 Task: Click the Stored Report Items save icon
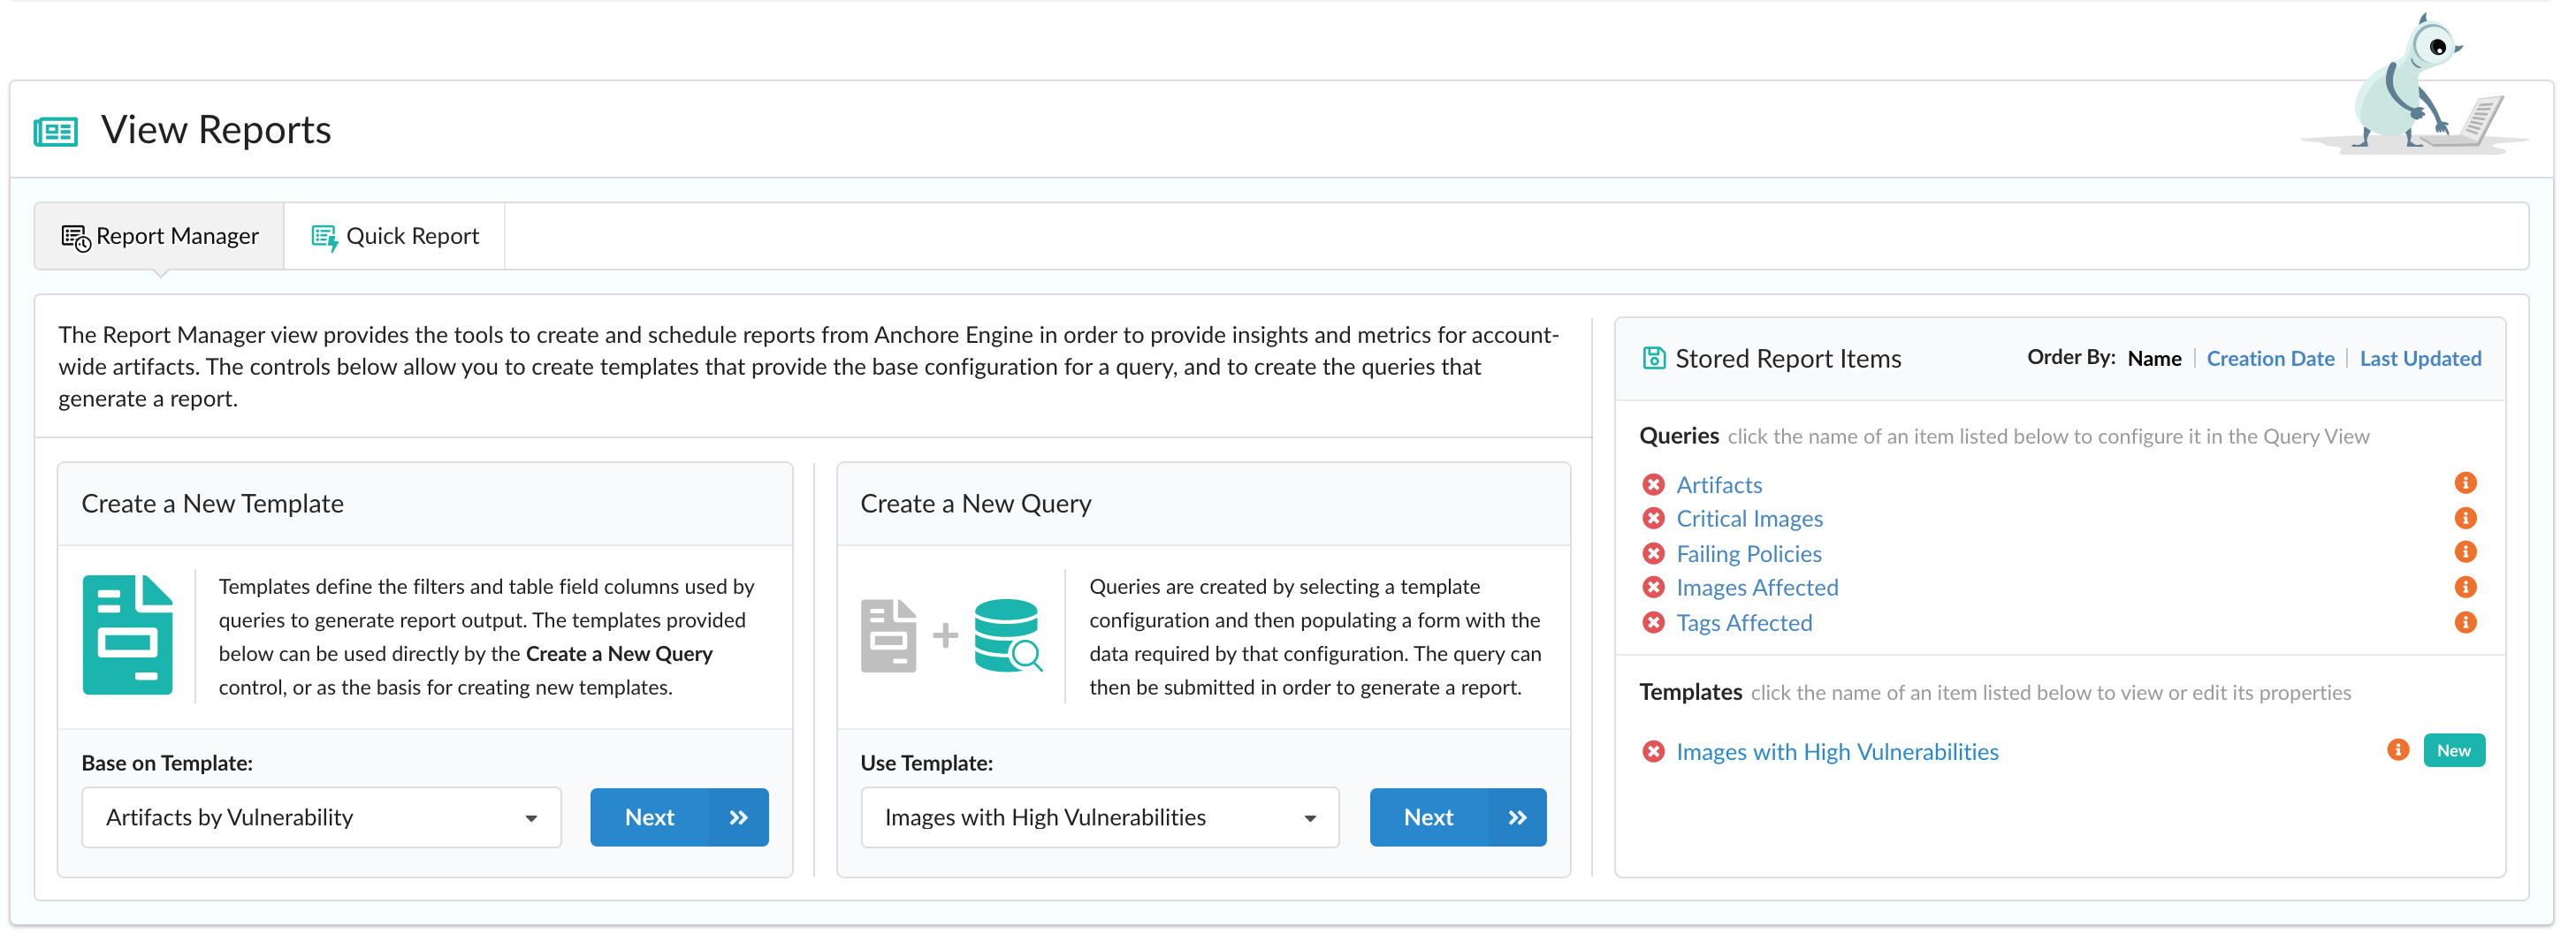1654,357
